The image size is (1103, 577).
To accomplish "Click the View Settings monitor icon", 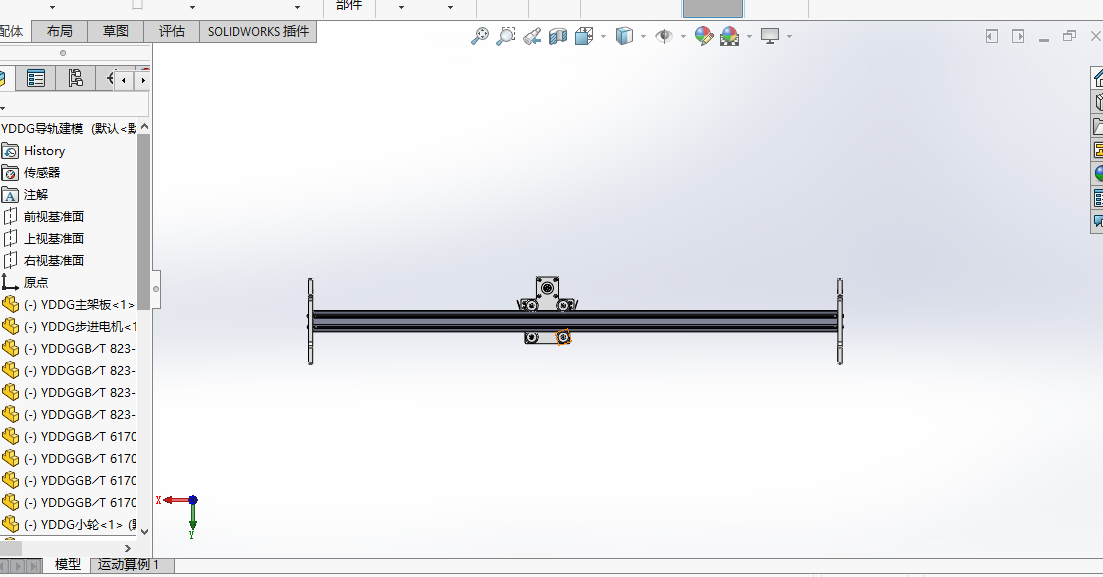I will click(770, 36).
